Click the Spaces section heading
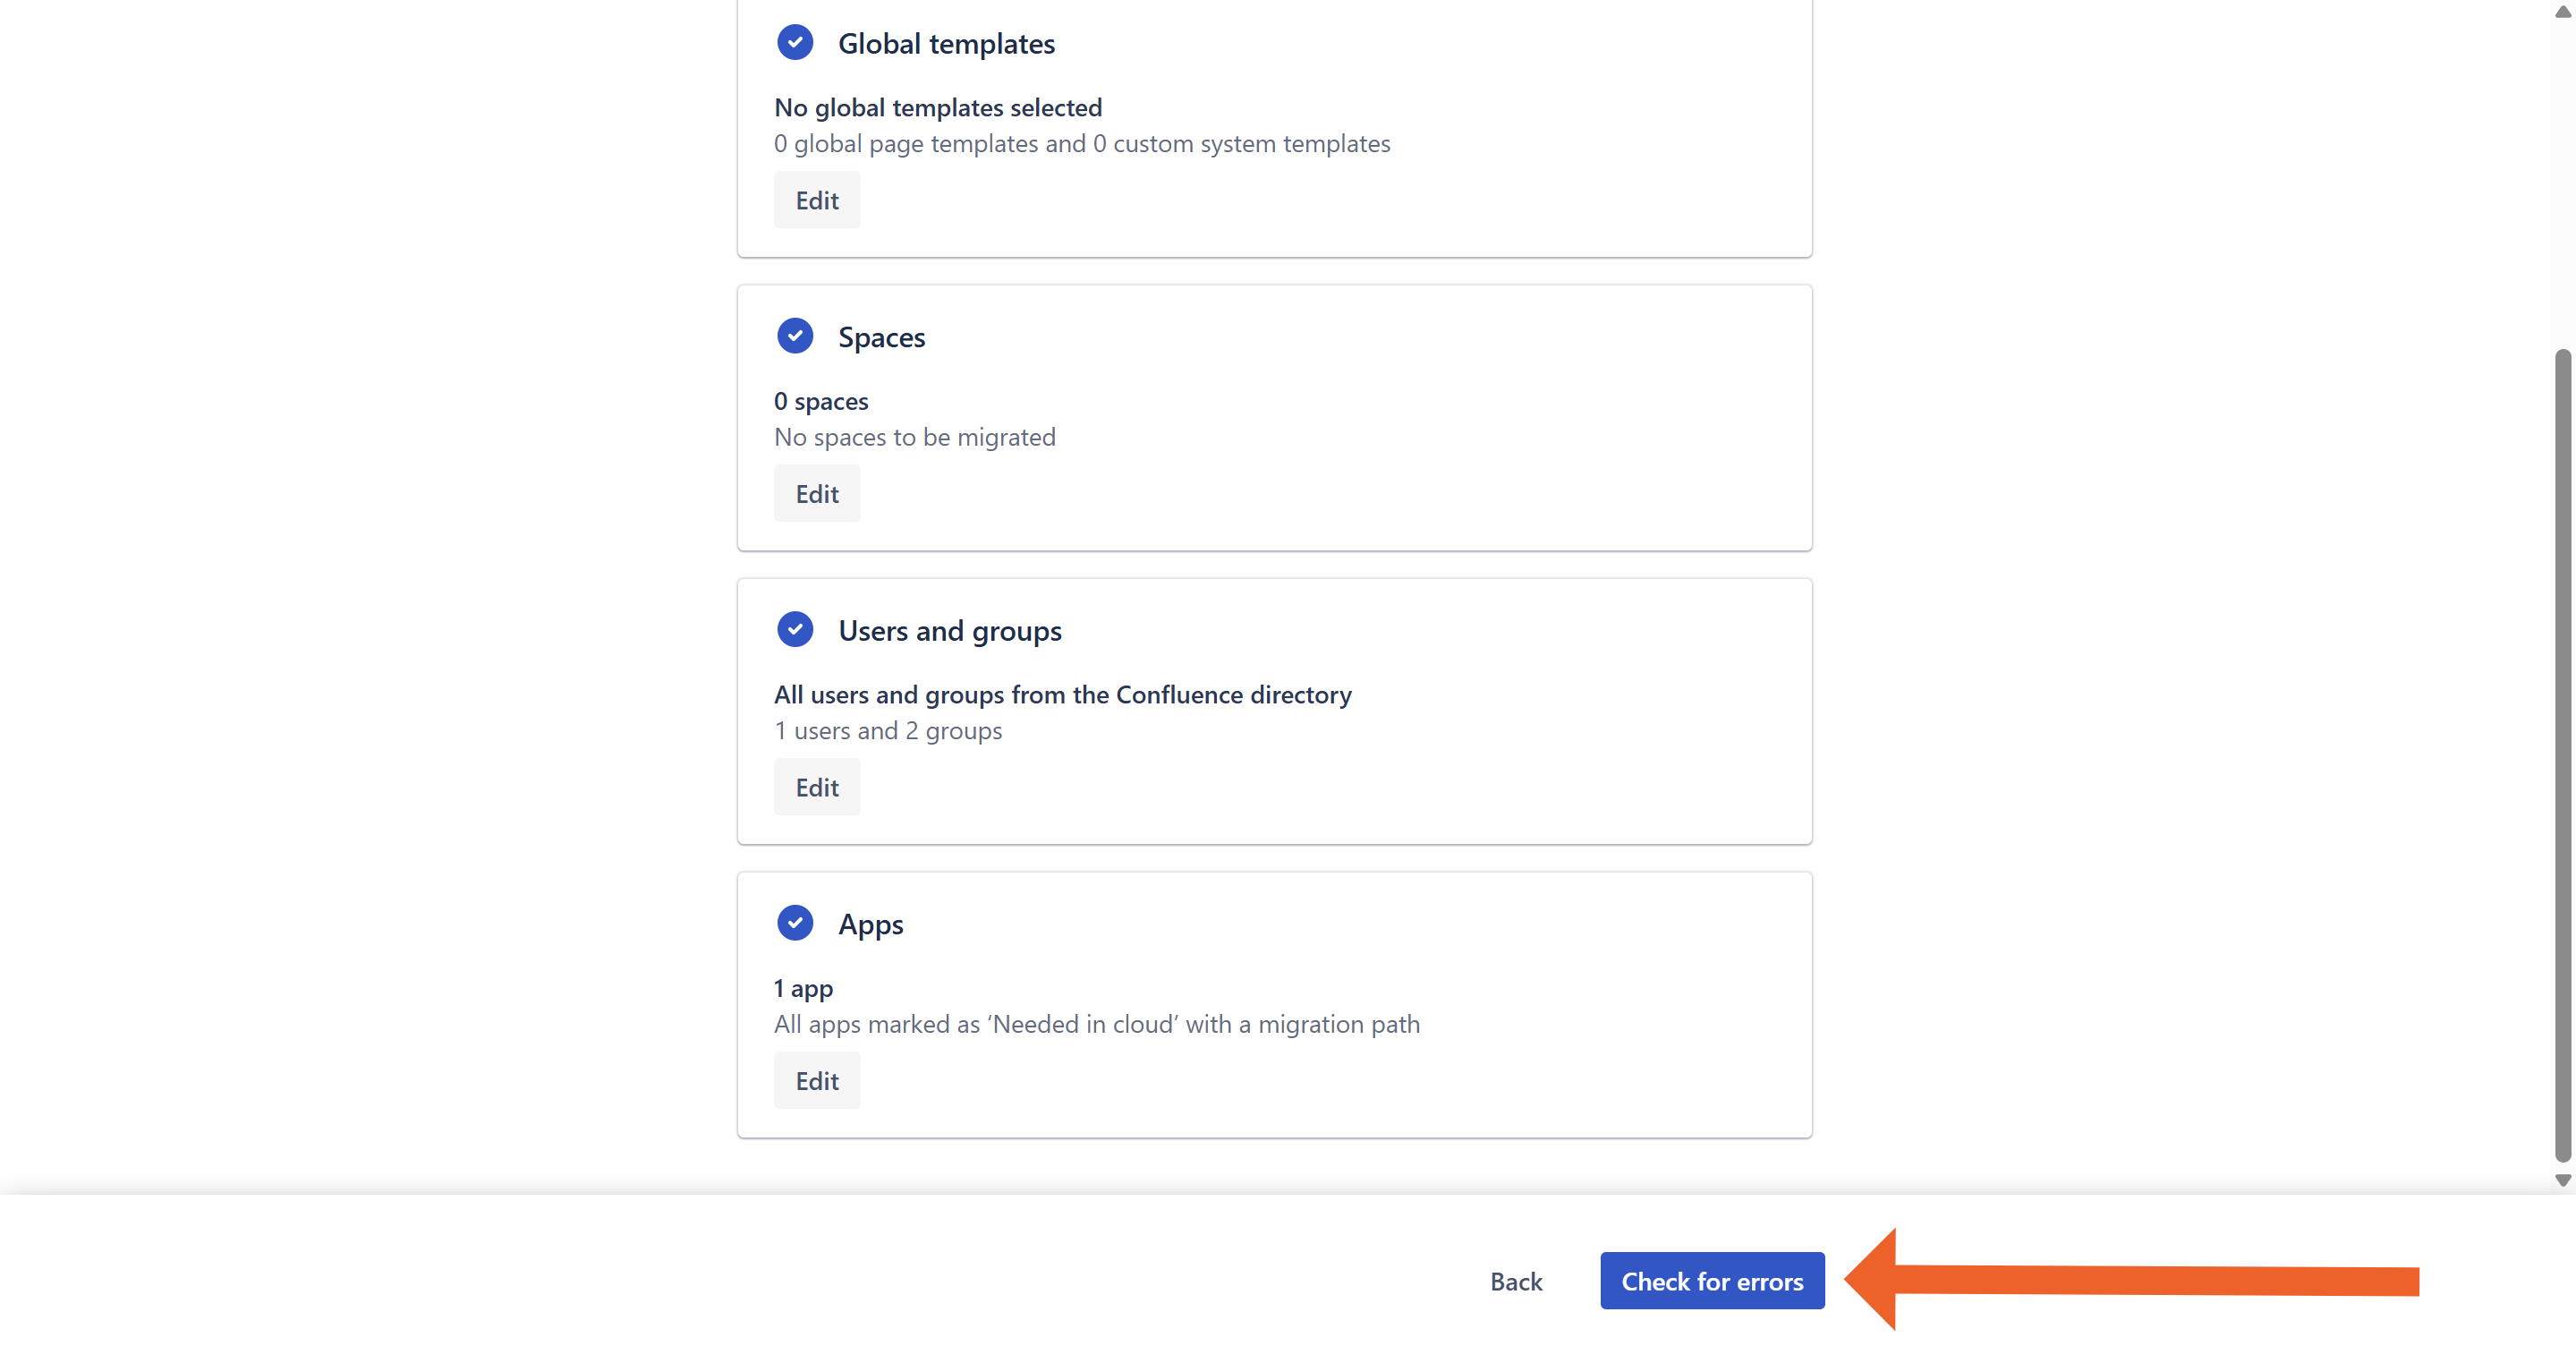The width and height of the screenshot is (2576, 1363). click(x=881, y=338)
